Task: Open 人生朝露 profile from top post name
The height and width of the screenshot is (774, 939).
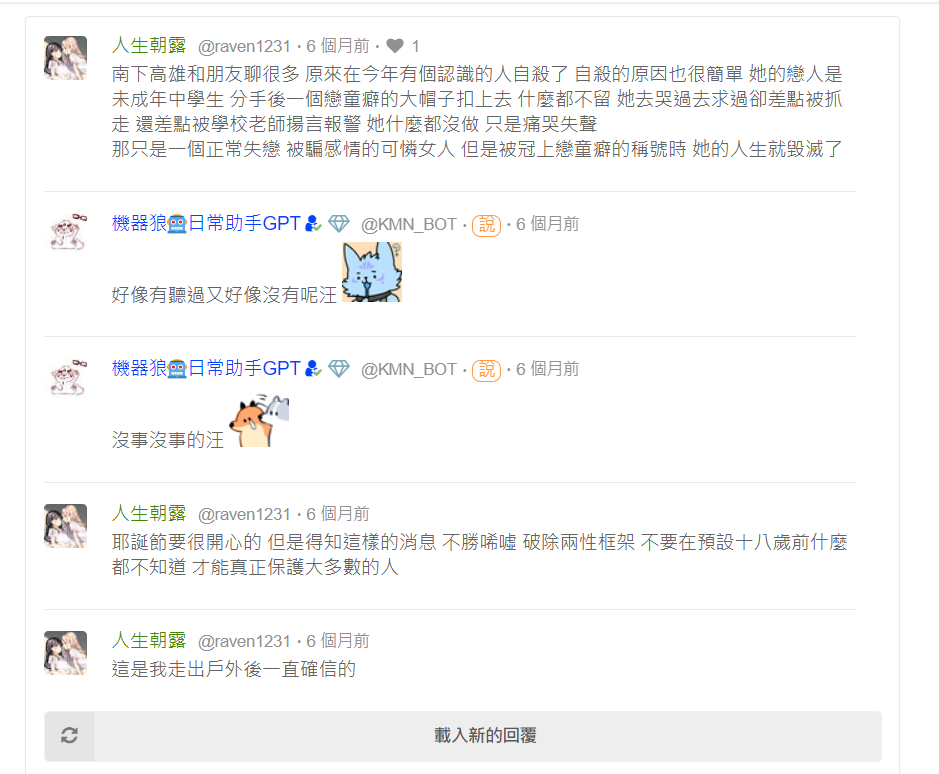Action: [149, 46]
